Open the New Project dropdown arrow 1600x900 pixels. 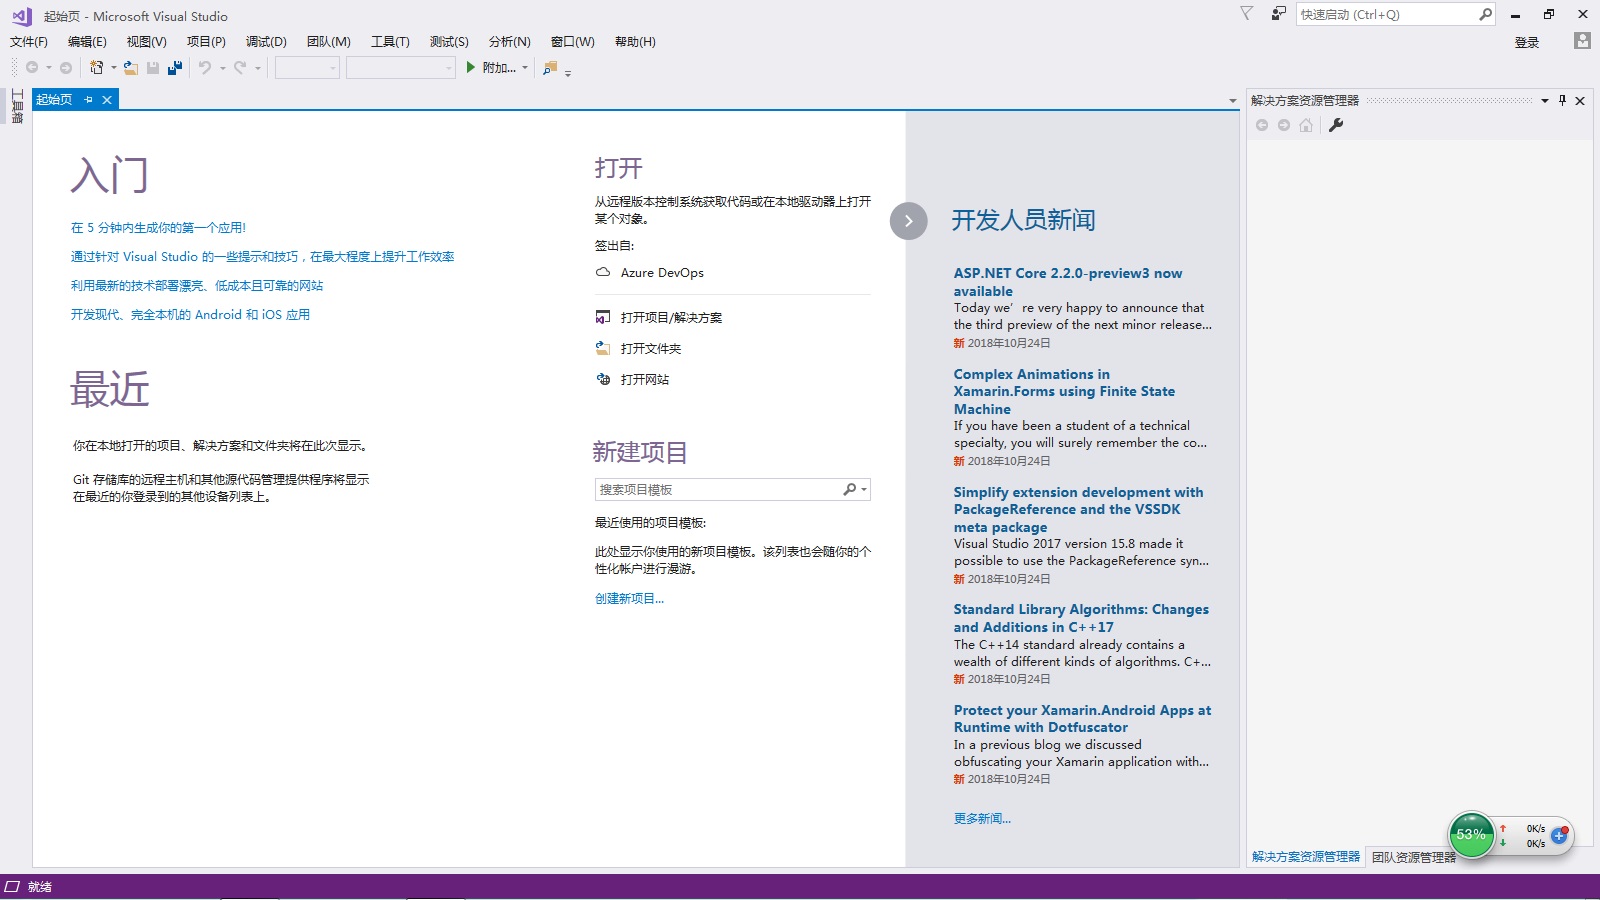coord(113,68)
